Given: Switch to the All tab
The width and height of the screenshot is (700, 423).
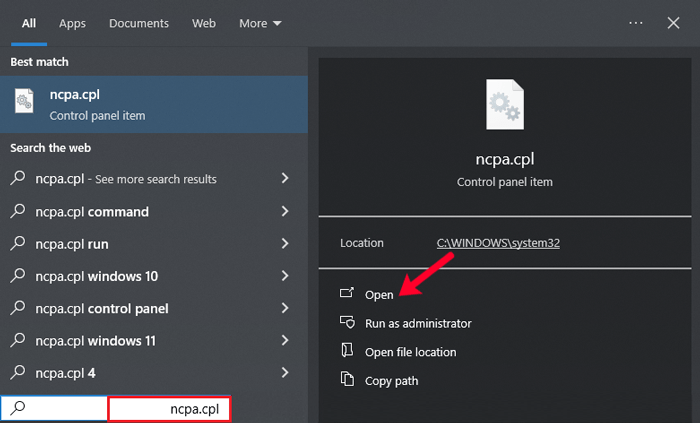Looking at the screenshot, I should pyautogui.click(x=29, y=23).
